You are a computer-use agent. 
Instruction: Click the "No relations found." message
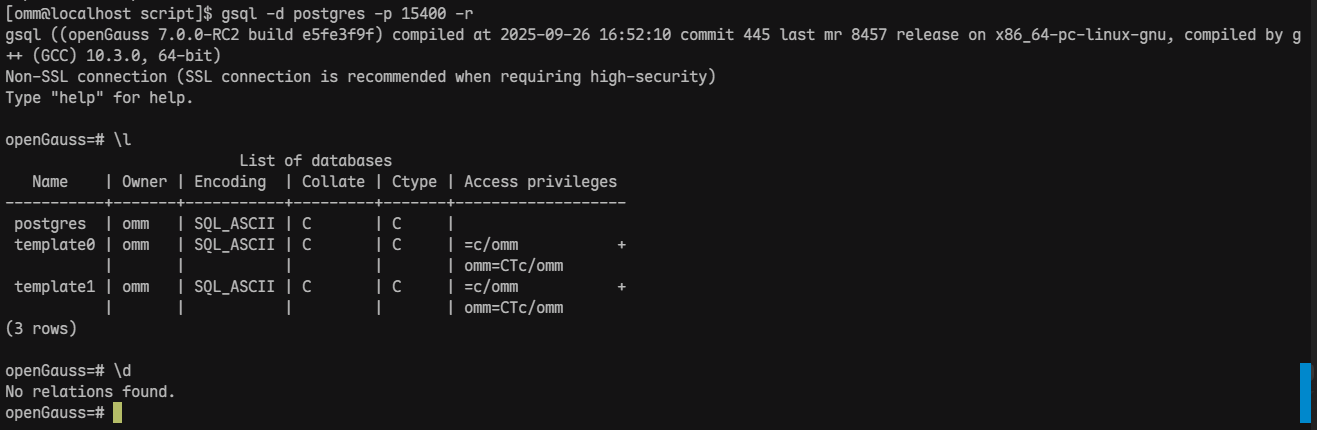pyautogui.click(x=90, y=392)
